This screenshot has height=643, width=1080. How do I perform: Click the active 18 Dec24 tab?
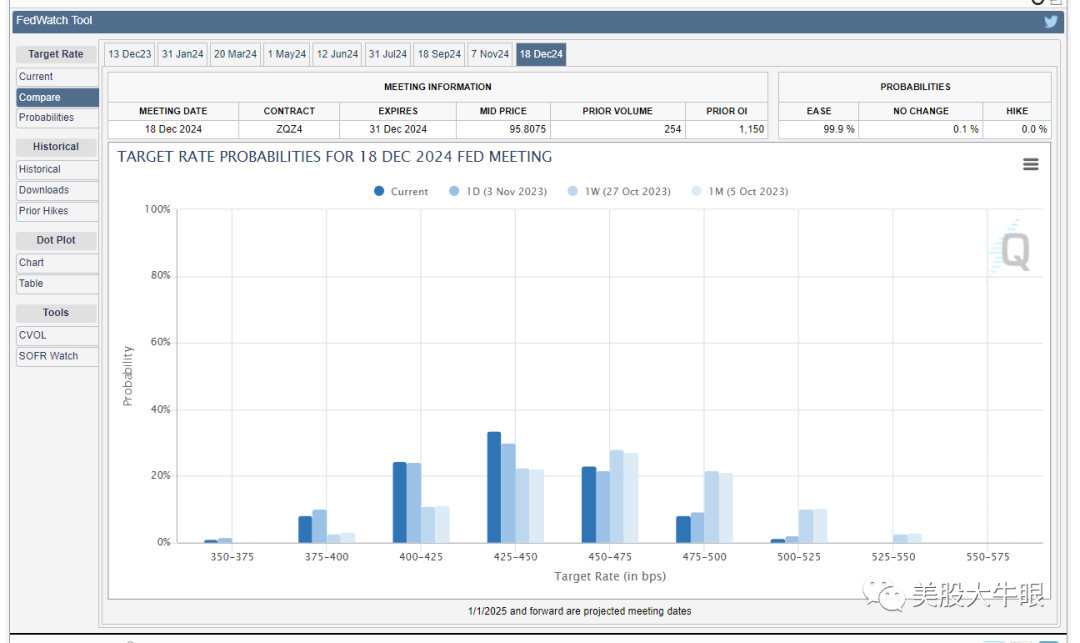coord(541,54)
